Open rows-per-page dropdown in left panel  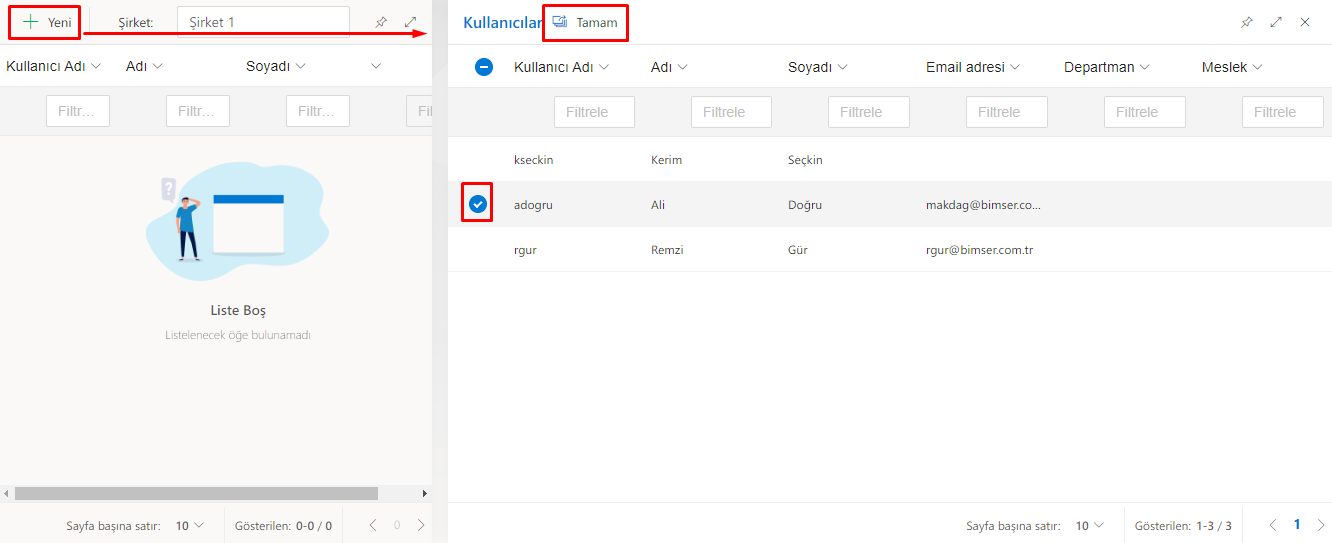(189, 525)
